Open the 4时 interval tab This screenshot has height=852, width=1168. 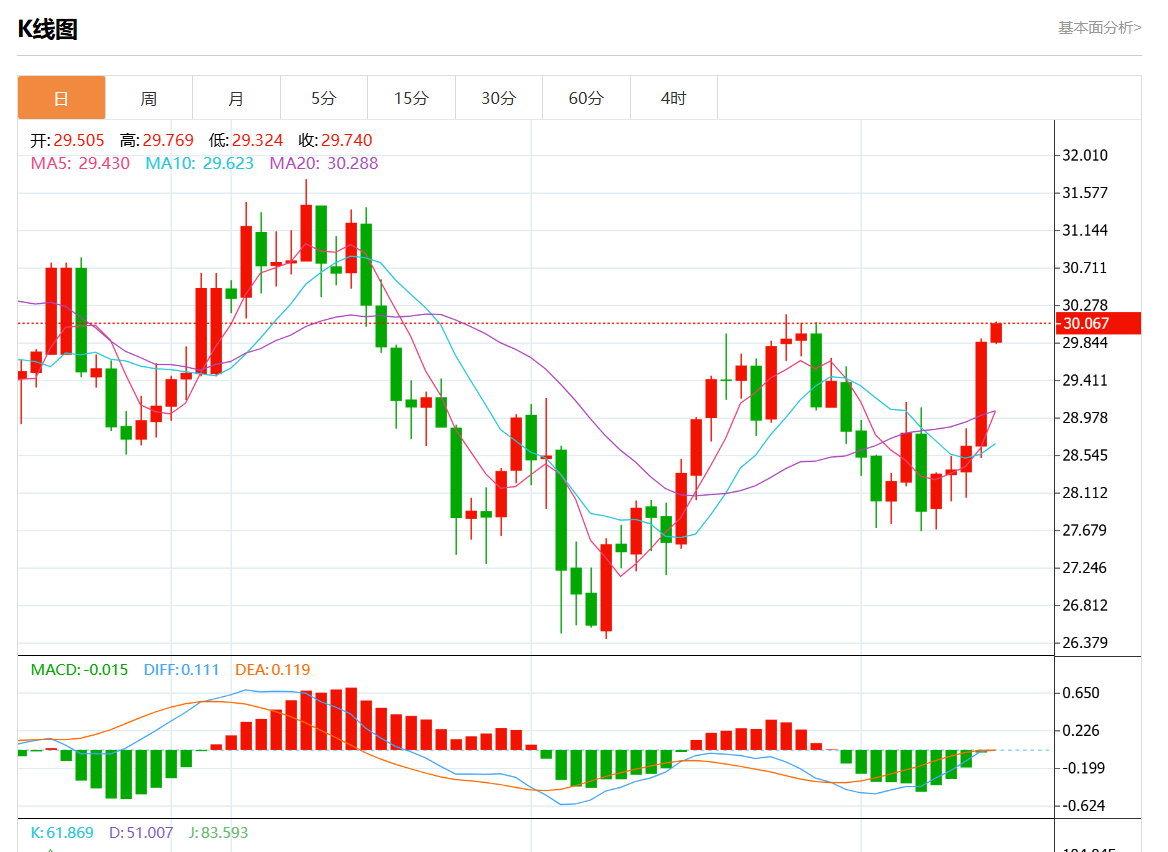coord(674,98)
